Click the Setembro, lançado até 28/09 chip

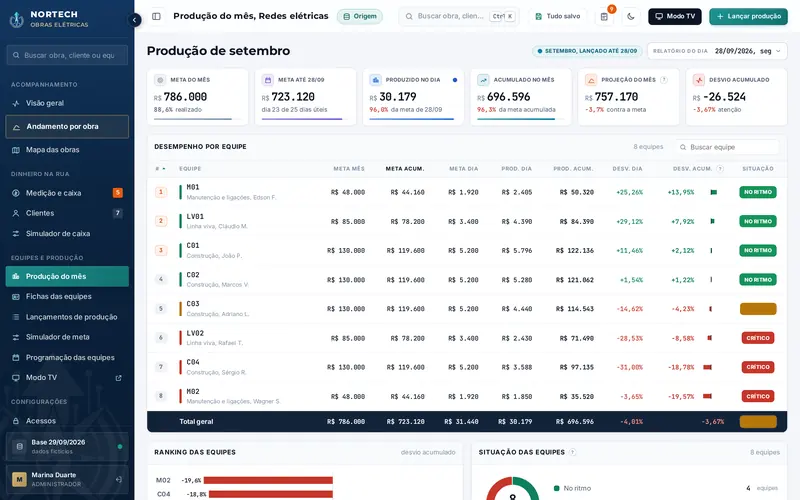(x=587, y=51)
